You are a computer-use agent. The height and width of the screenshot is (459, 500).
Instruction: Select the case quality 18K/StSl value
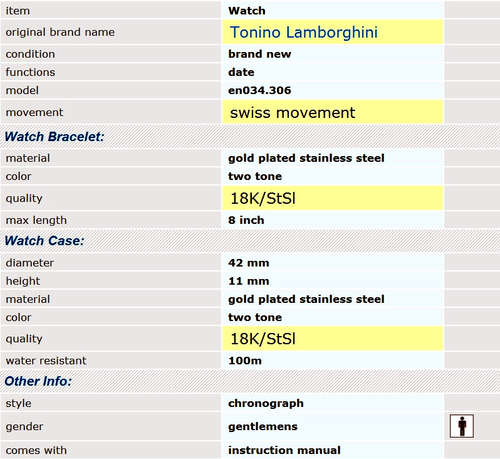pyautogui.click(x=263, y=339)
